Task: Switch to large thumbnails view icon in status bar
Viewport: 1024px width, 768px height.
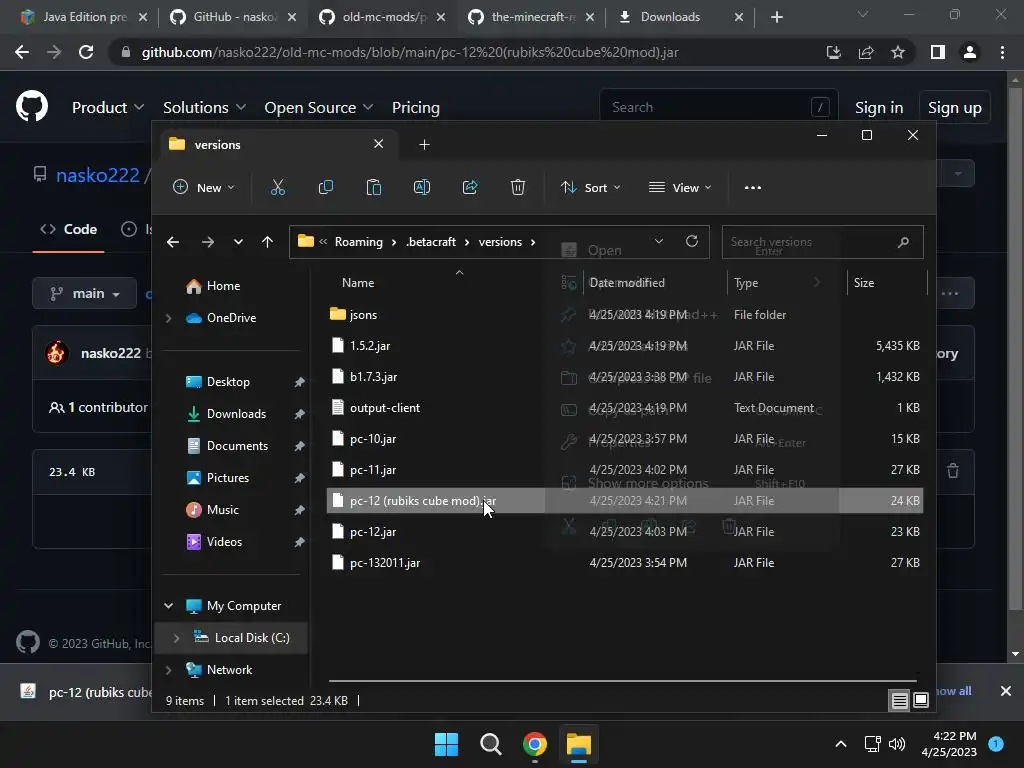Action: pos(921,701)
